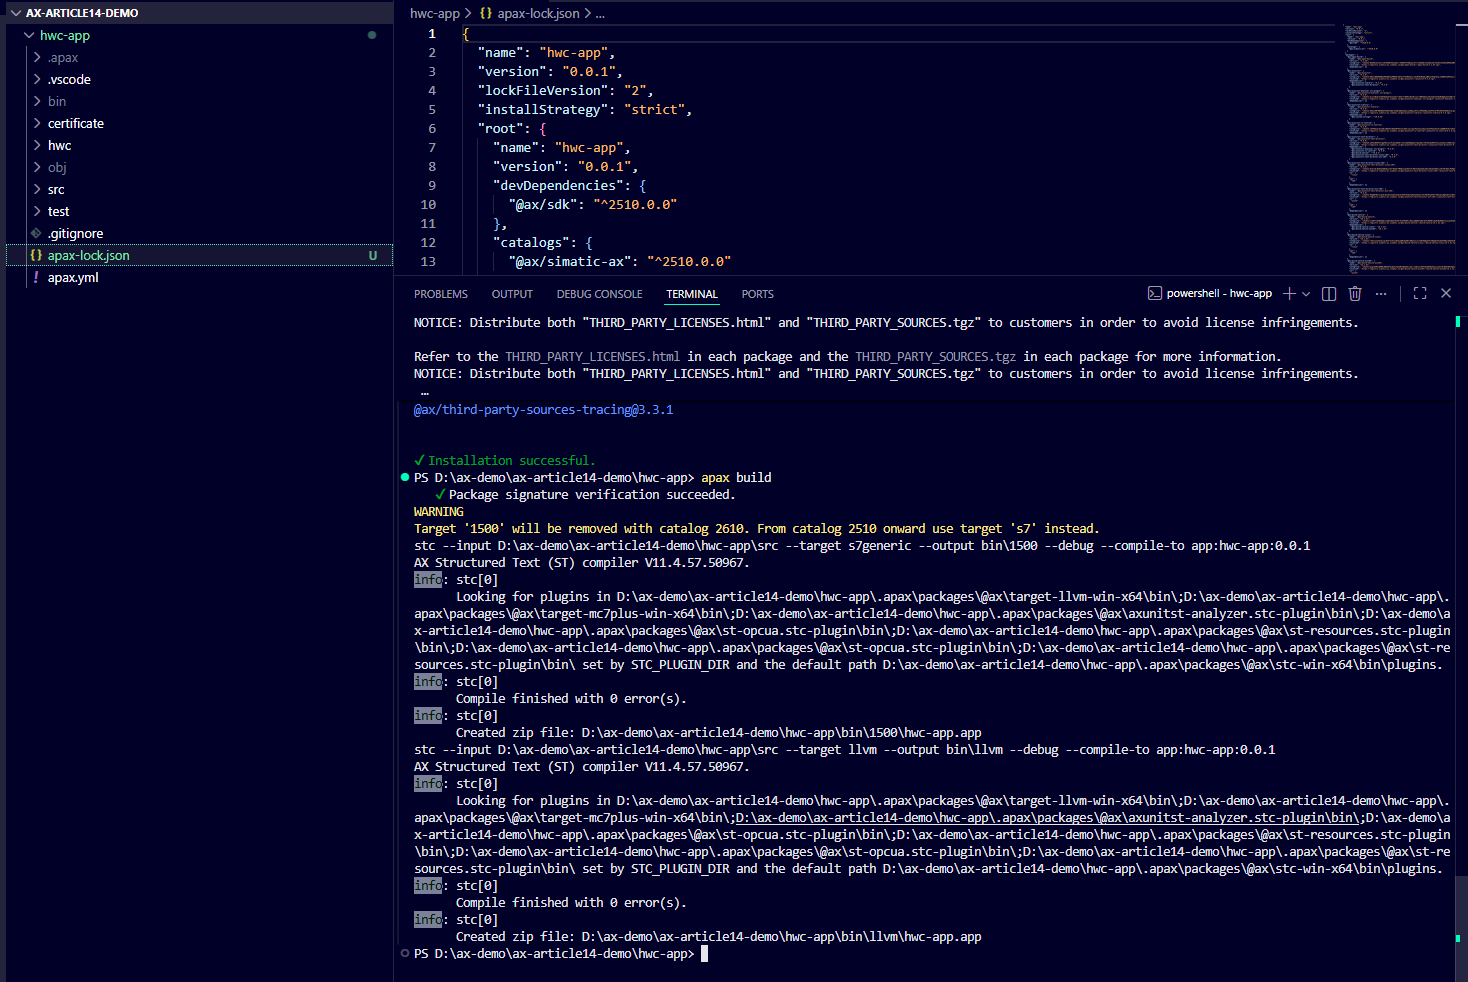Image resolution: width=1468 pixels, height=982 pixels.
Task: Click the JSON braces icon of apax-lock.json
Action: [x=37, y=255]
